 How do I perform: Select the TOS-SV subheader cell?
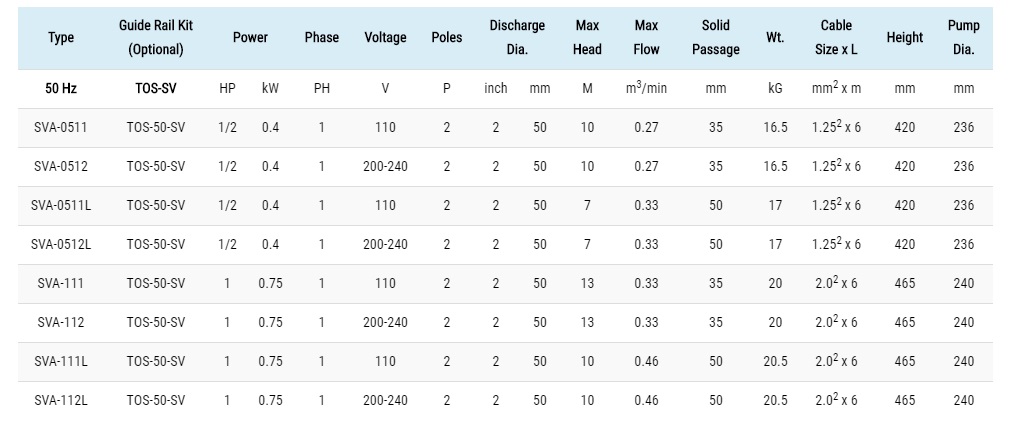click(156, 88)
